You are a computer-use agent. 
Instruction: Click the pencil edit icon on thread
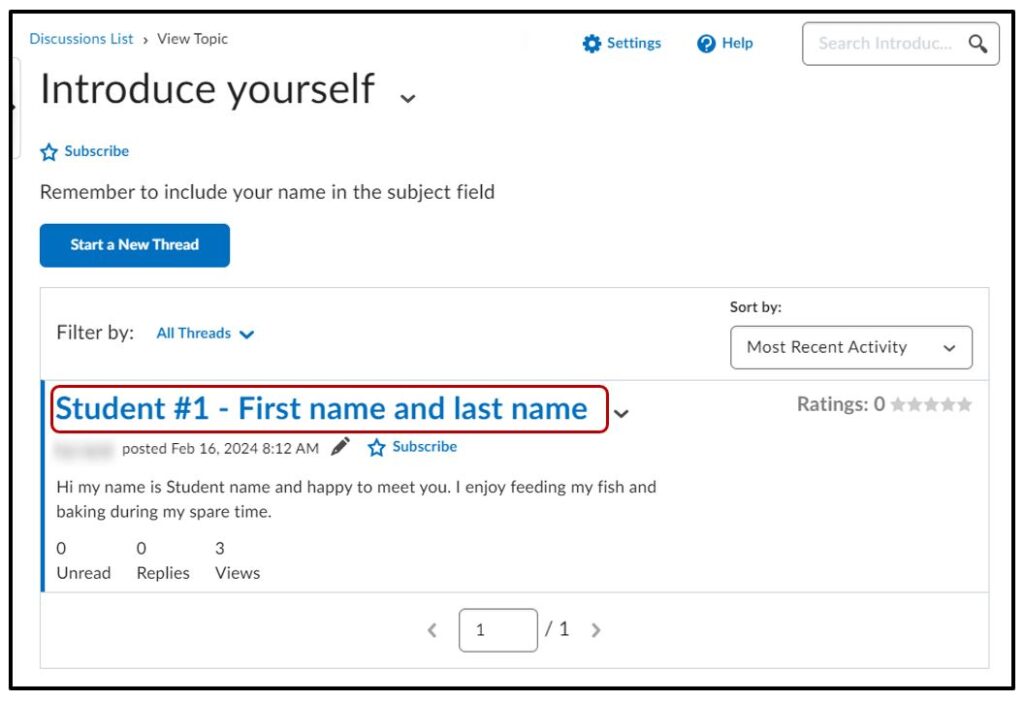click(x=340, y=447)
